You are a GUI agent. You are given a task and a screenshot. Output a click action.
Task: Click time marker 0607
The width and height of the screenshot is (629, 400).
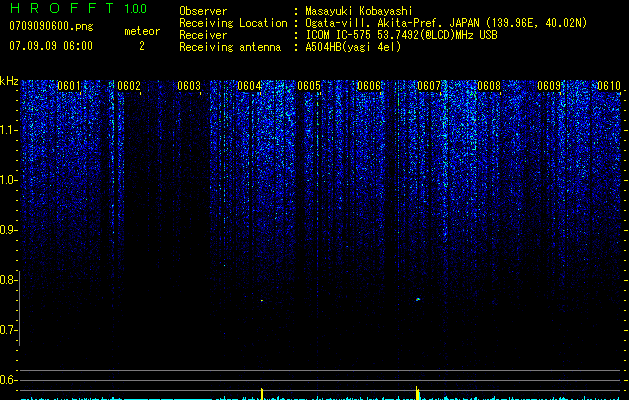(x=429, y=86)
